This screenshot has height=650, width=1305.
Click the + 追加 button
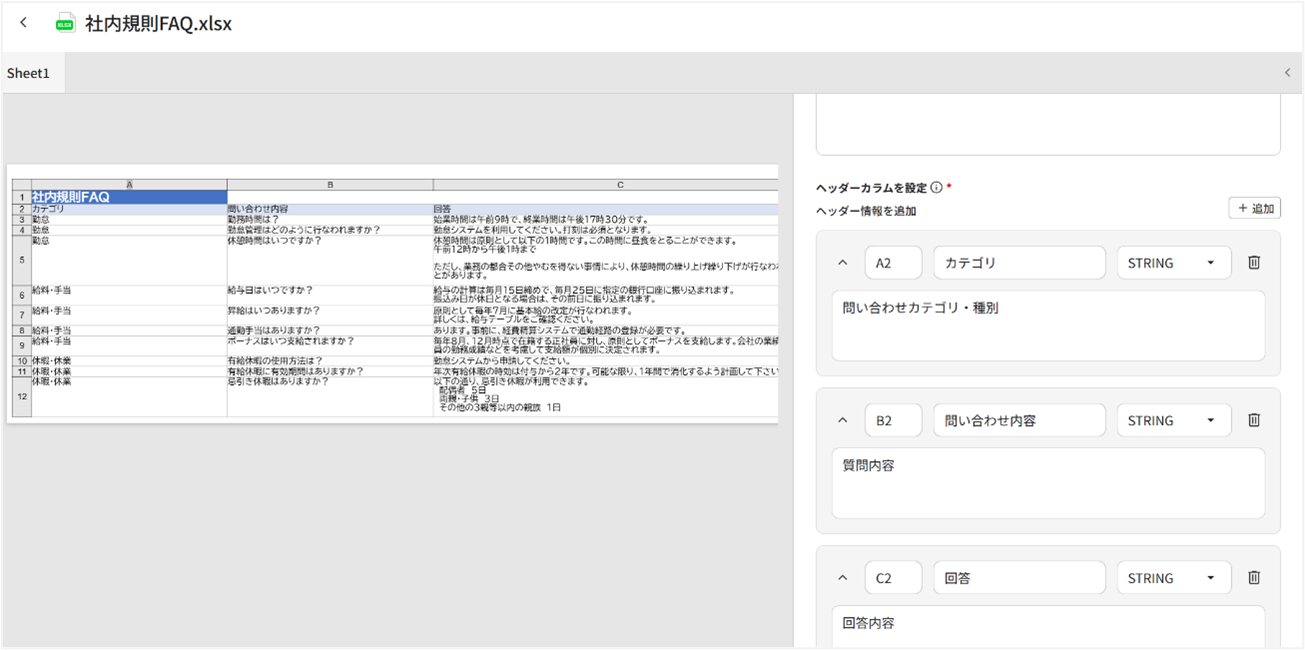pyautogui.click(x=1254, y=208)
